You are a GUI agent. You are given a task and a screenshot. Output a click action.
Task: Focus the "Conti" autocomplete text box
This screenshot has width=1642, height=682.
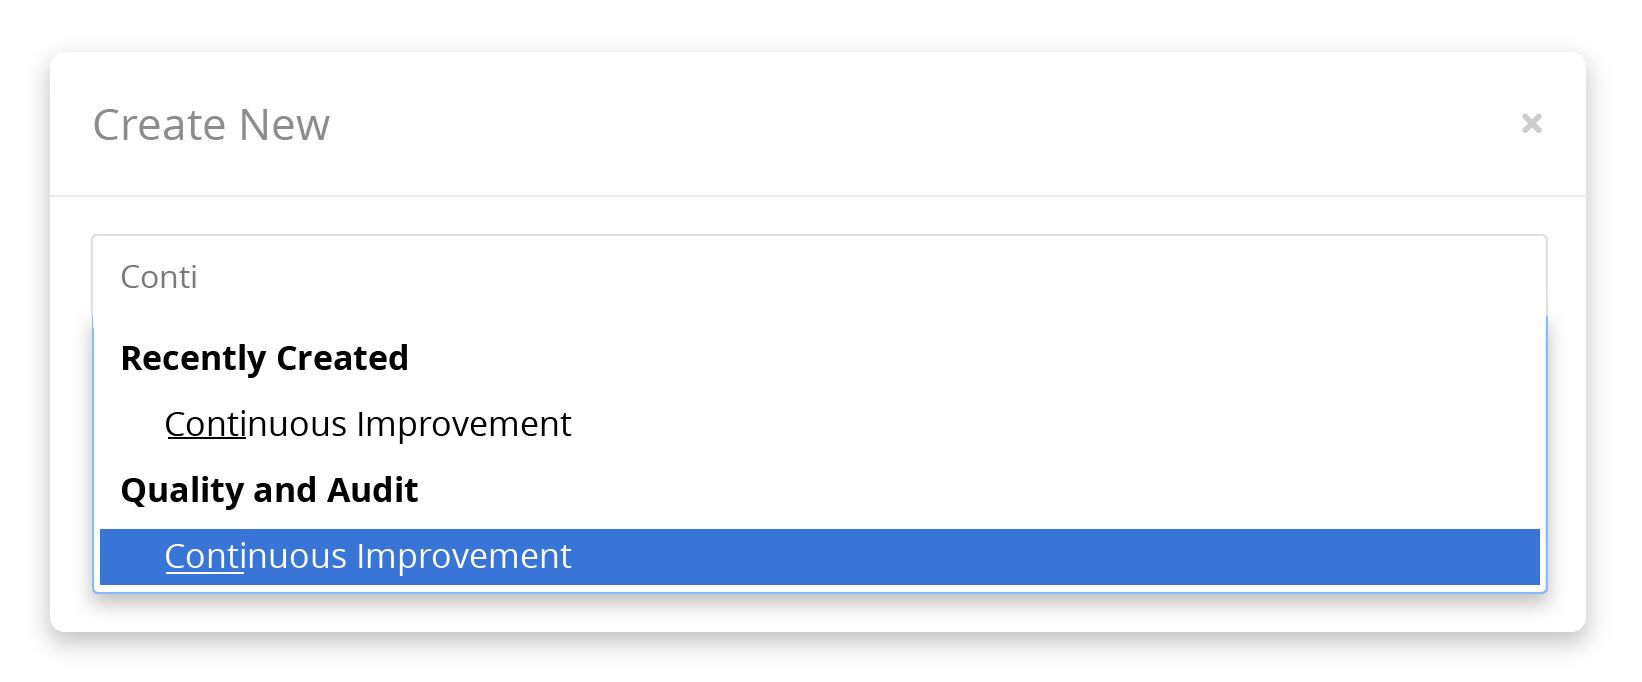819,277
